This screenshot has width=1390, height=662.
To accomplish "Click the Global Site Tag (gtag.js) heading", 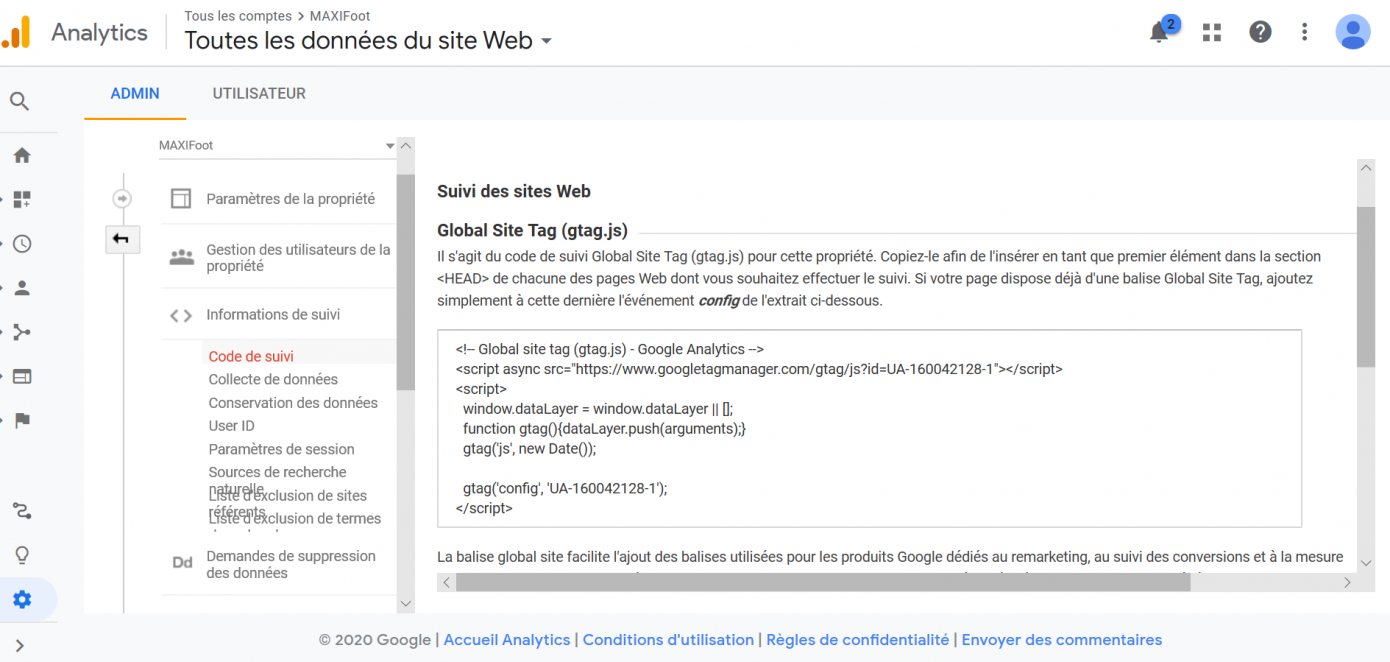I will coord(532,231).
